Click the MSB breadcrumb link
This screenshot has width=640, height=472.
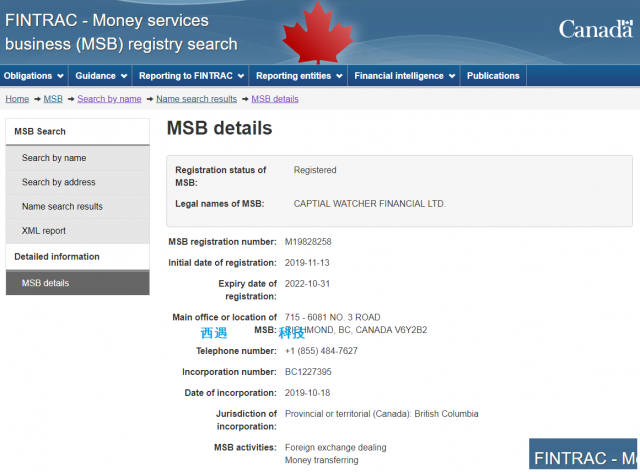pos(53,99)
